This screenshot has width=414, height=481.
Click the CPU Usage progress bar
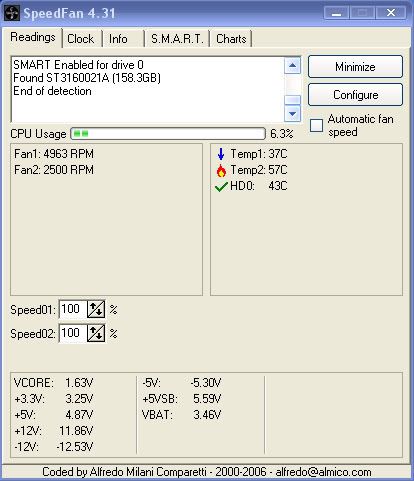point(168,134)
